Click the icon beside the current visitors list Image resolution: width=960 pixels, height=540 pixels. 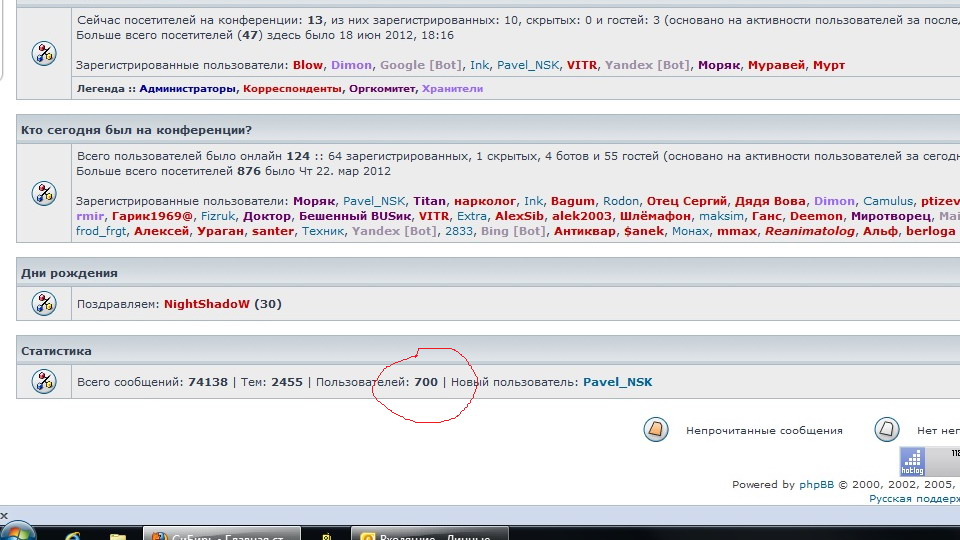click(44, 54)
